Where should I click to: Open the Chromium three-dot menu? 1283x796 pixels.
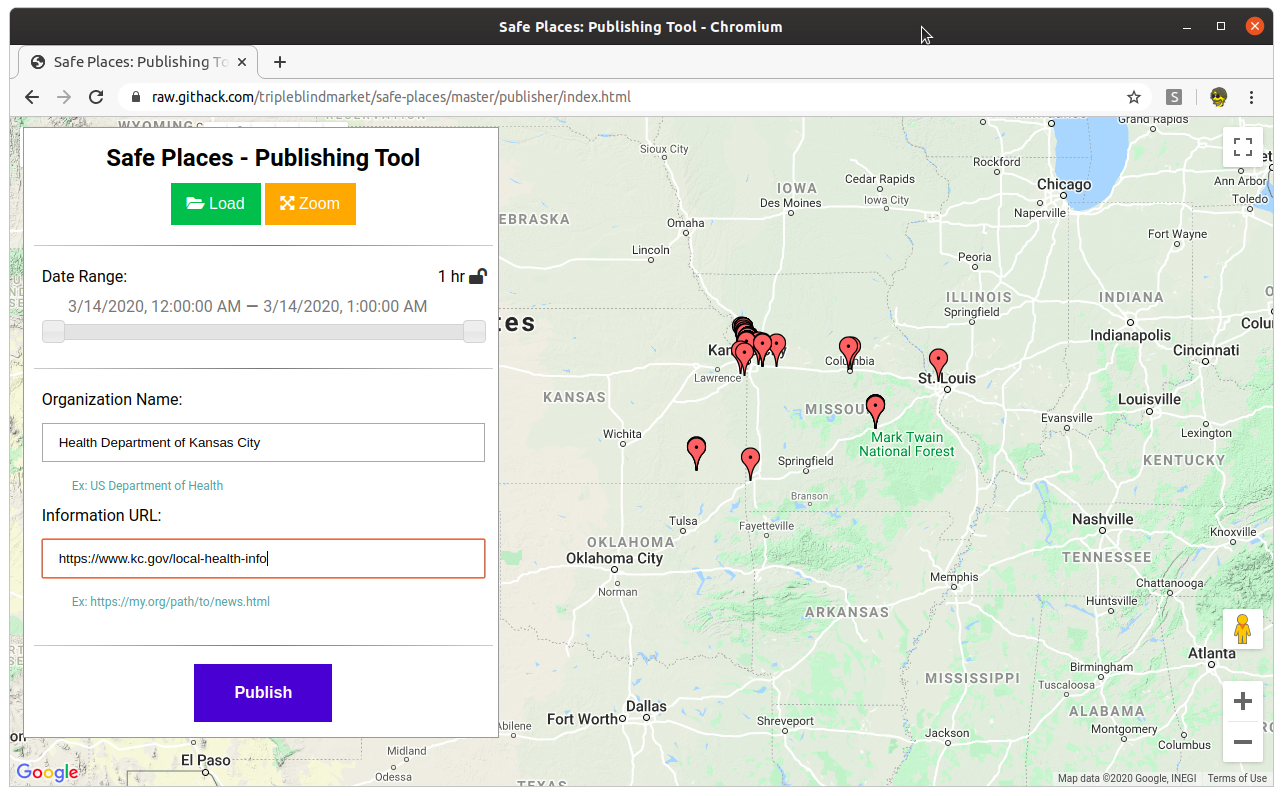coord(1252,97)
